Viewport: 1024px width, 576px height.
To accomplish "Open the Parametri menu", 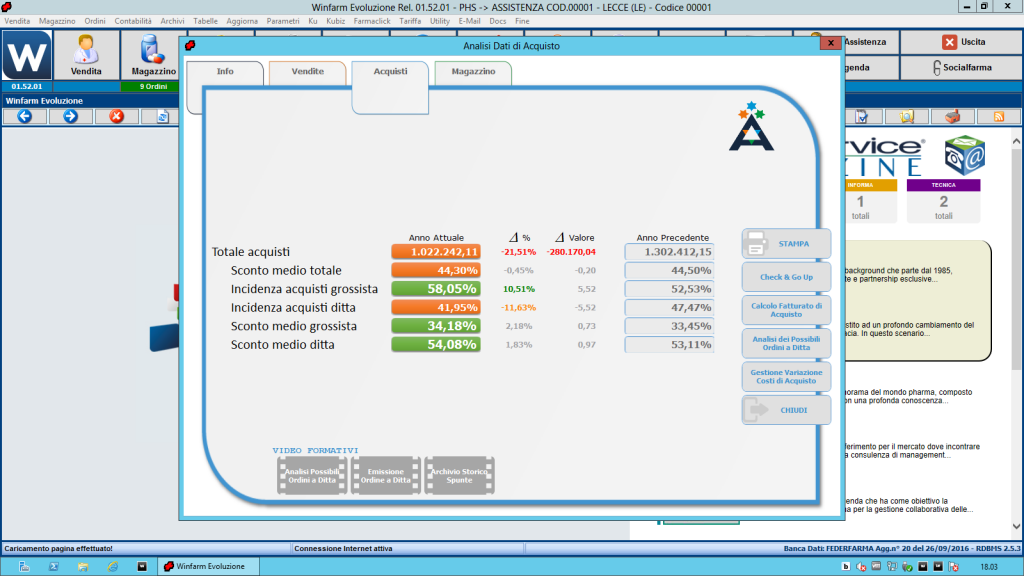I will [283, 21].
